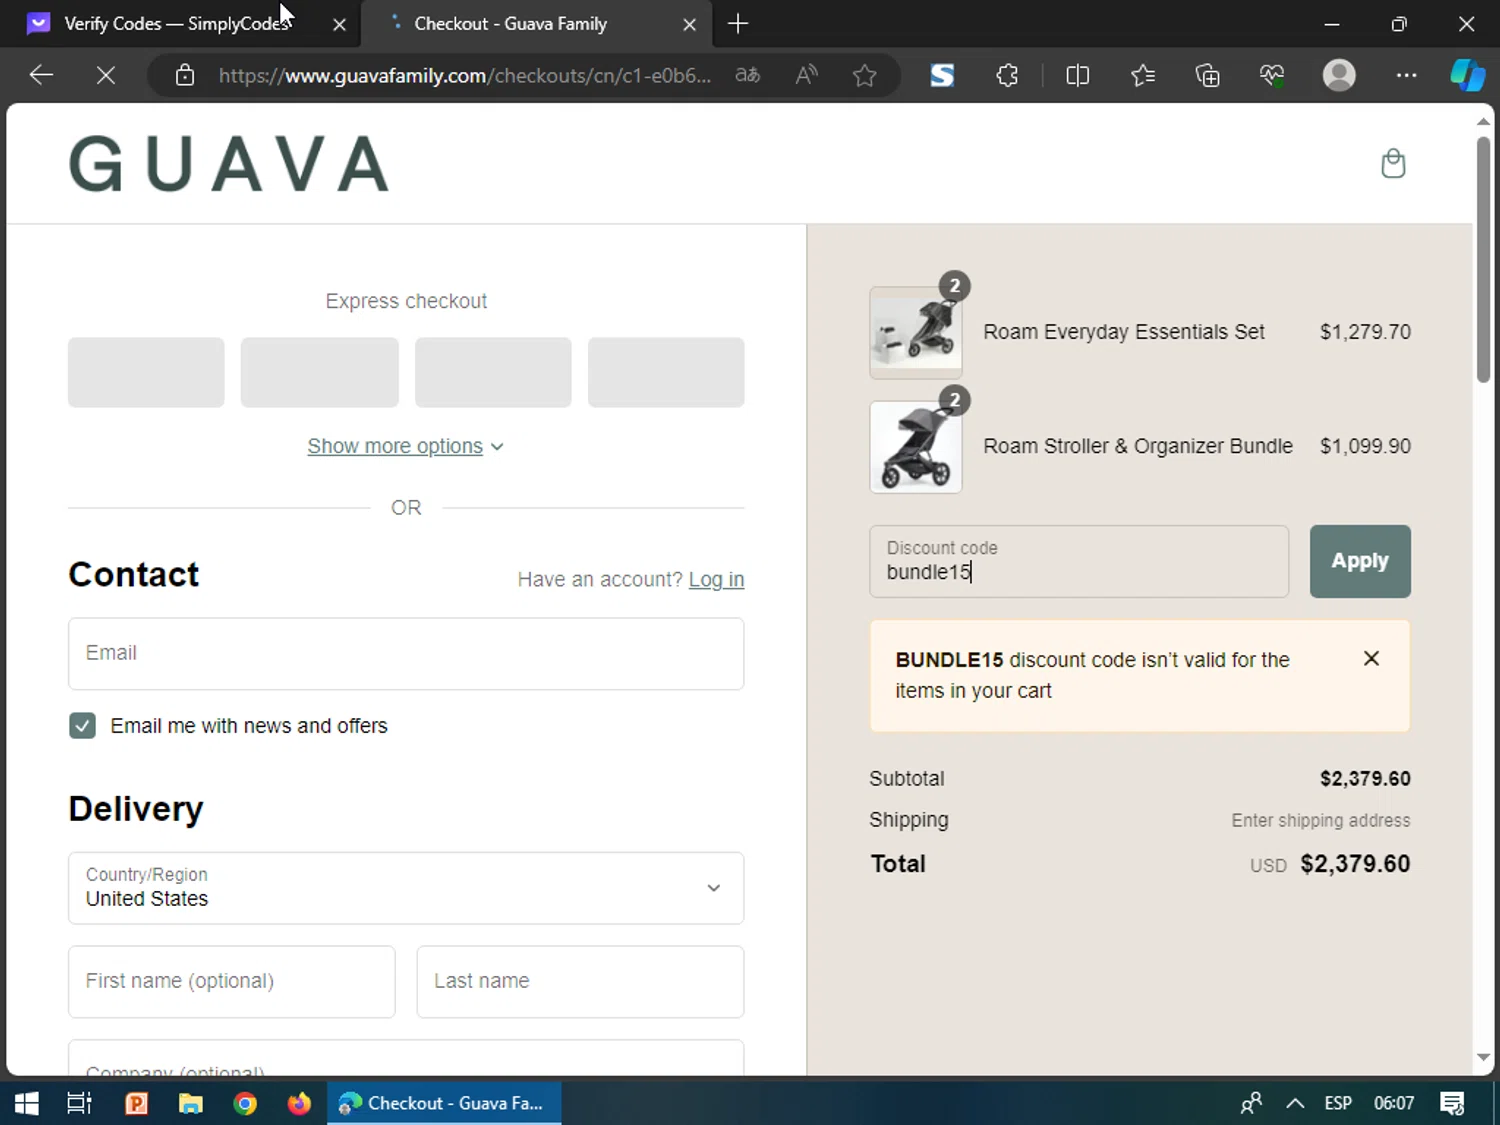
Task: Open a new browser tab
Action: 738,24
